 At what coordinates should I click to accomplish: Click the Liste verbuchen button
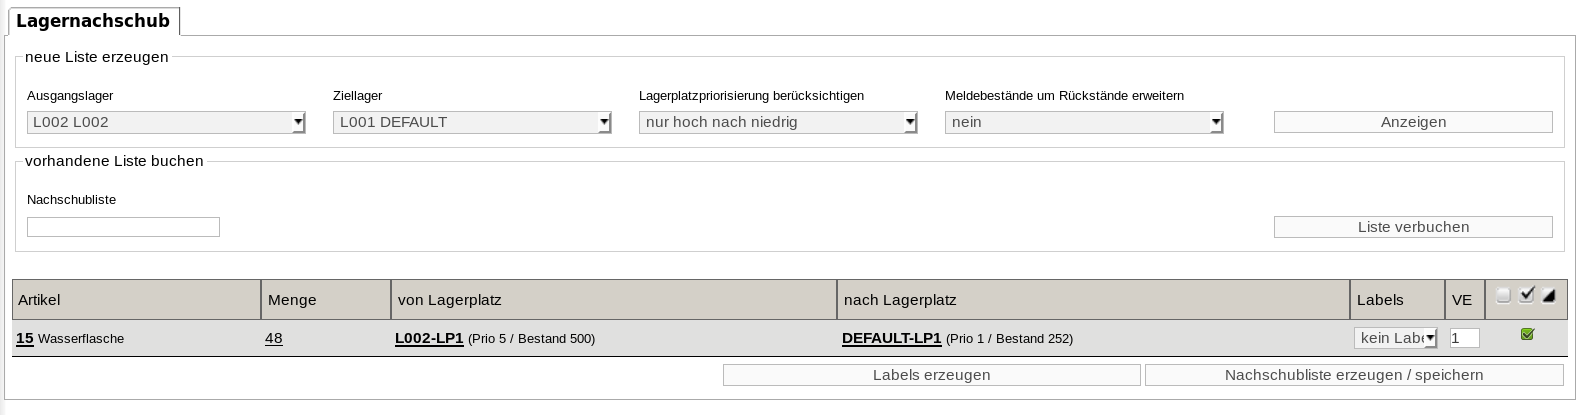pos(1413,227)
